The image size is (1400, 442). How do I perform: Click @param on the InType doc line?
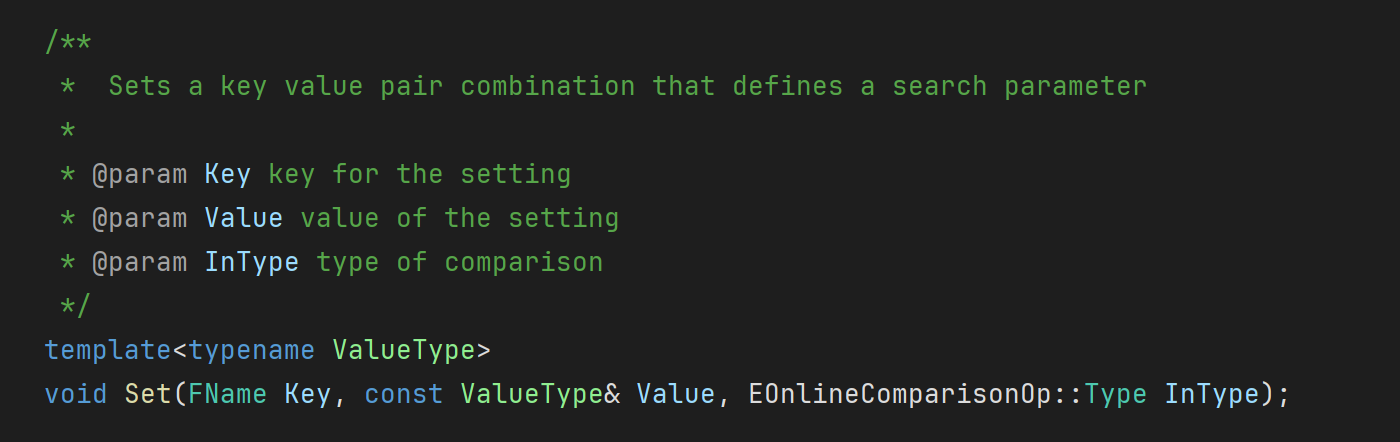point(140,262)
